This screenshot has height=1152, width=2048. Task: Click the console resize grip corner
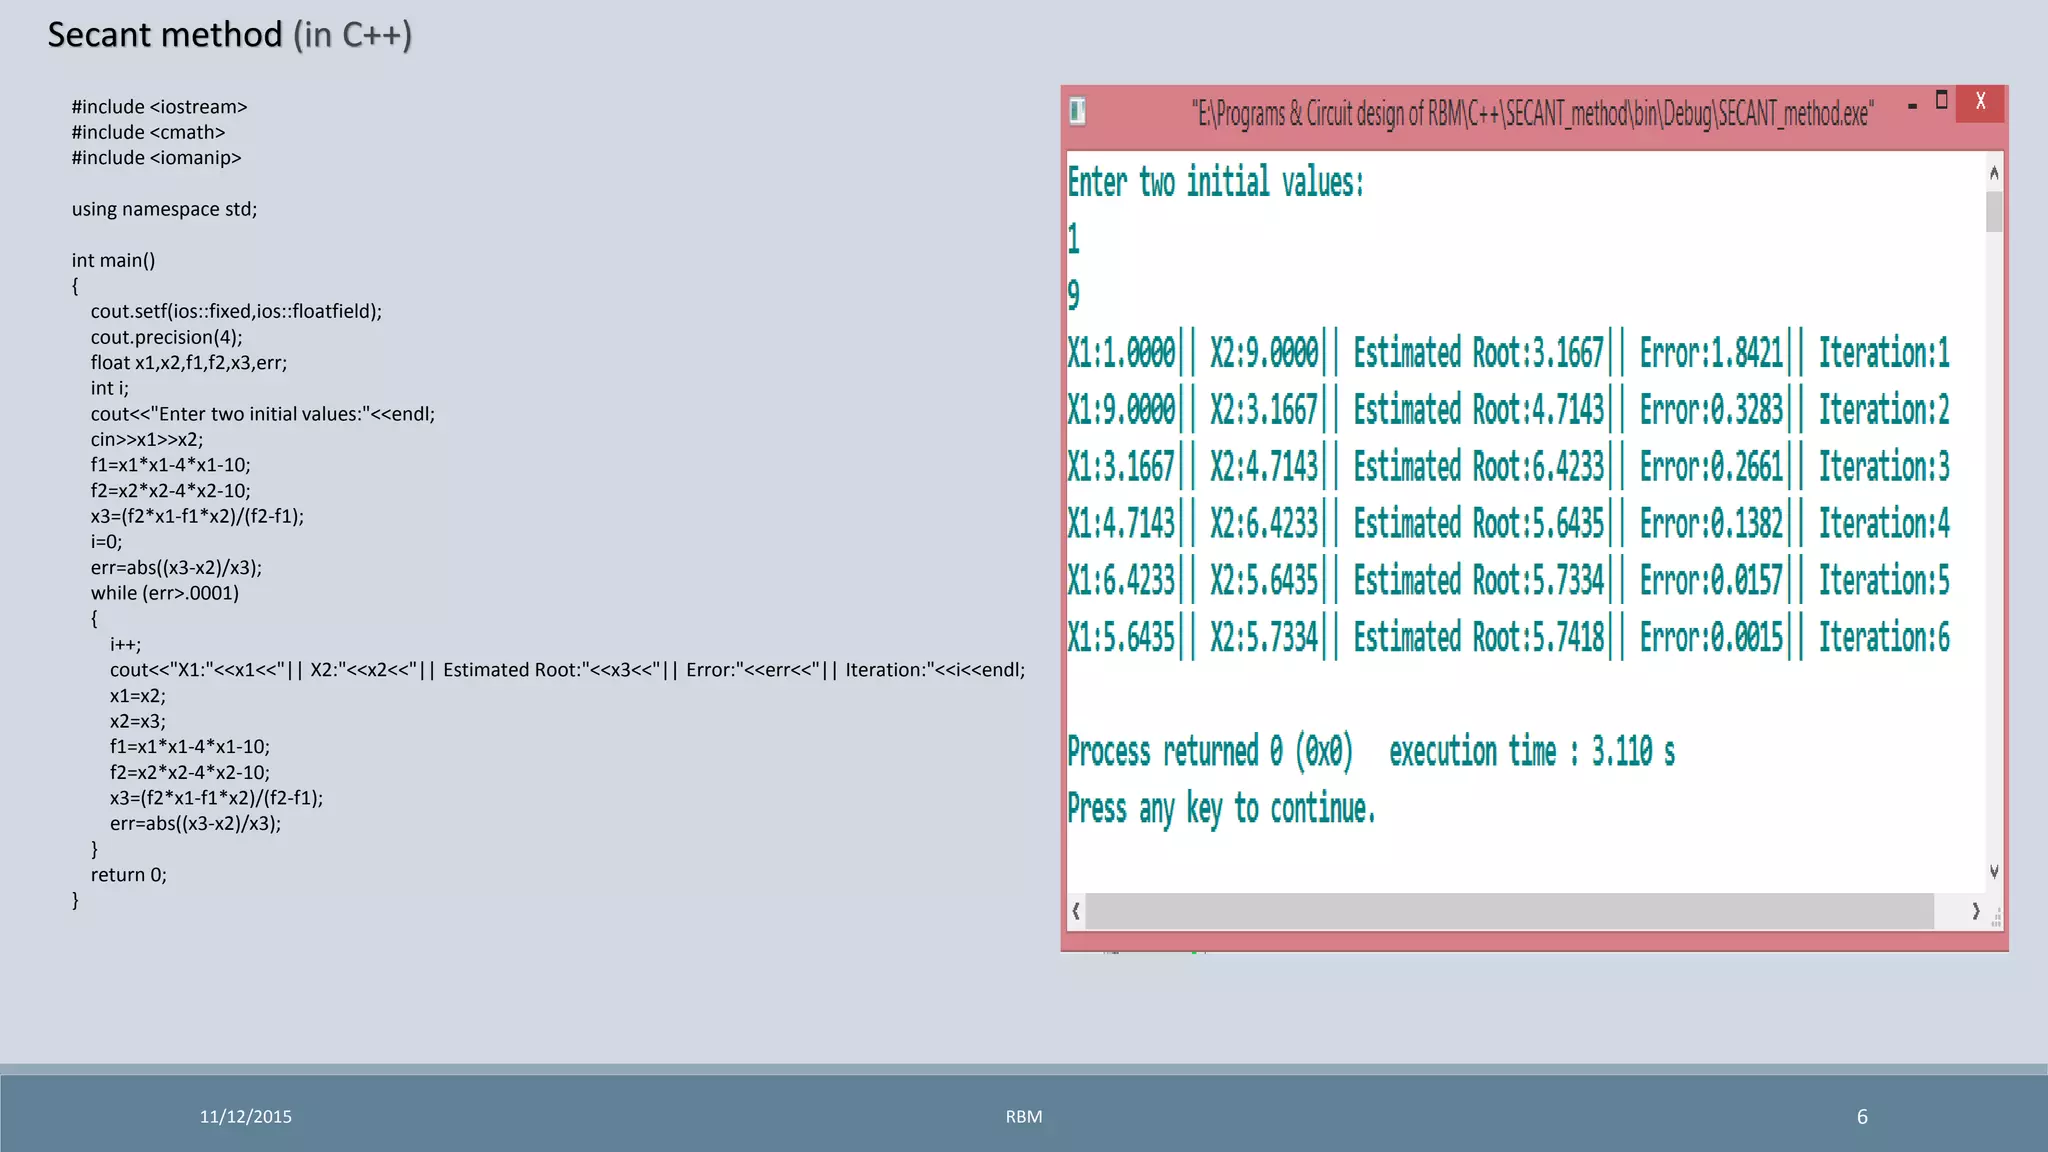[1996, 916]
